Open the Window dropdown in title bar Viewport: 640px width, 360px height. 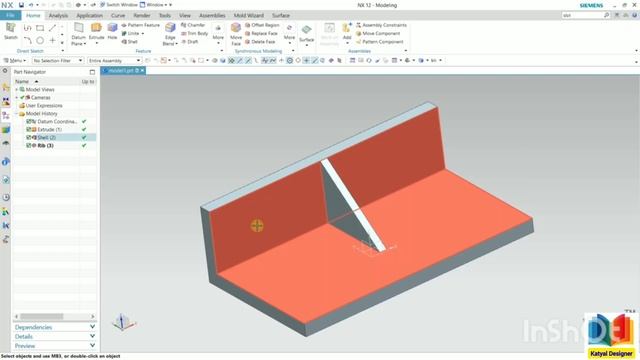click(156, 5)
